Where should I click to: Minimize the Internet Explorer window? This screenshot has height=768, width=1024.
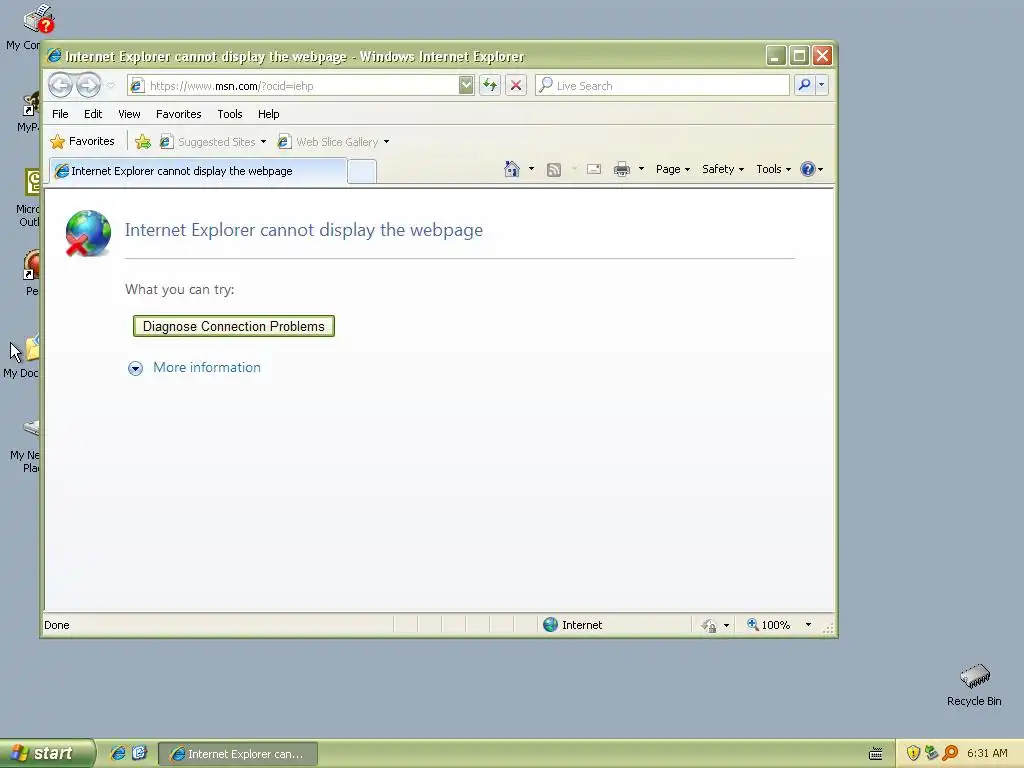click(x=775, y=56)
